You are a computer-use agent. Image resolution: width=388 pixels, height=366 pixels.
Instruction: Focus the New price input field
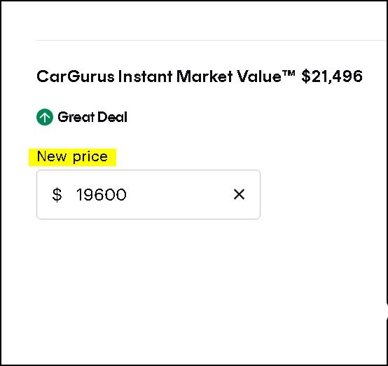[x=148, y=195]
